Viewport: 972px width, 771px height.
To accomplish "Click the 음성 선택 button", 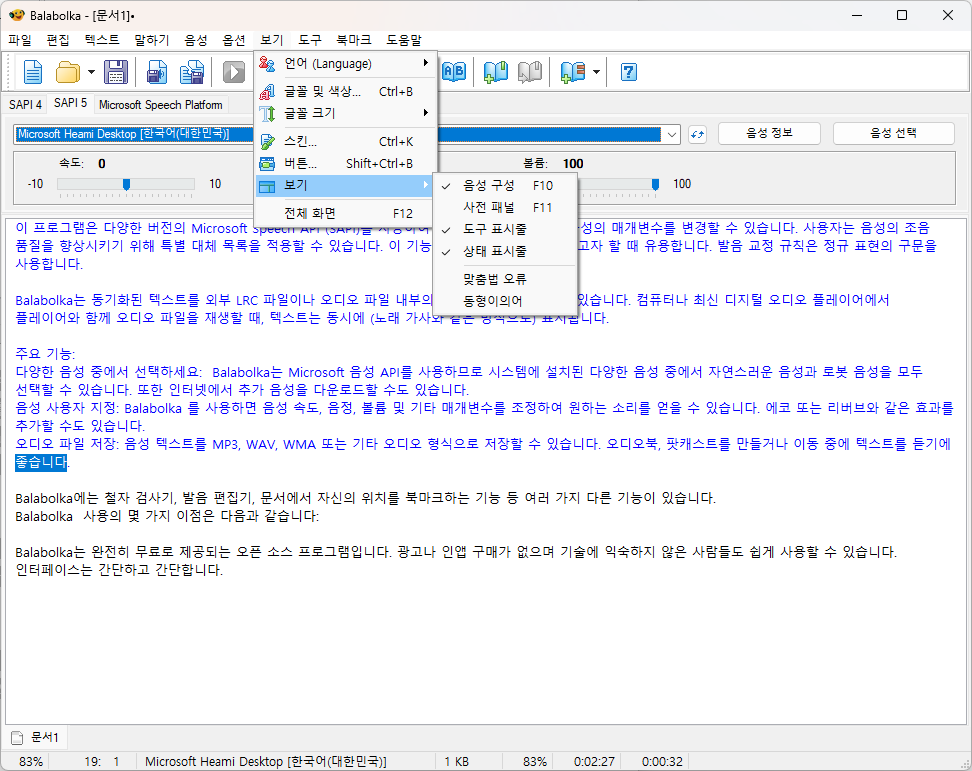I will pyautogui.click(x=893, y=133).
